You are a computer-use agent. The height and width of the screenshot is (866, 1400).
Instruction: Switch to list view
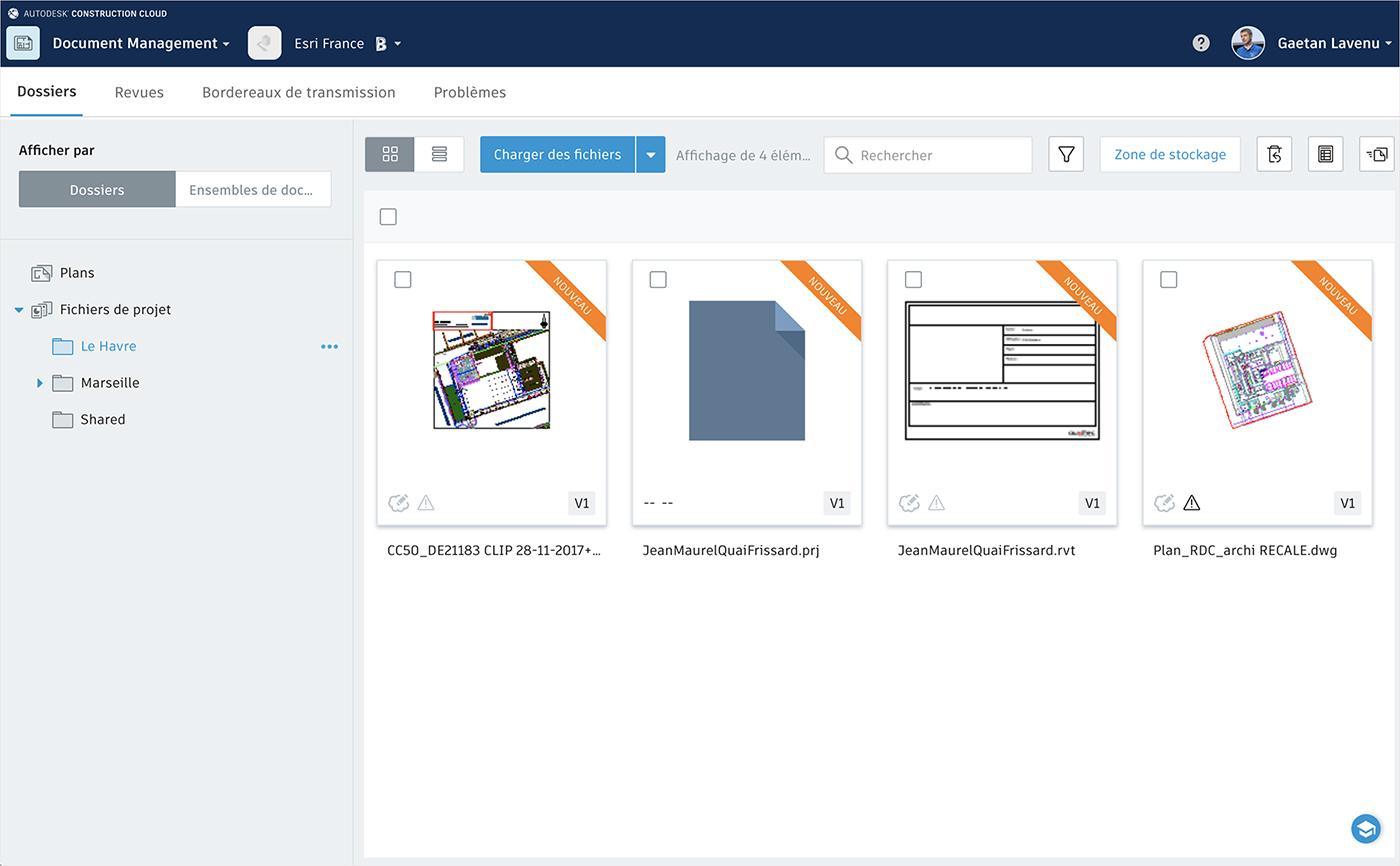439,154
